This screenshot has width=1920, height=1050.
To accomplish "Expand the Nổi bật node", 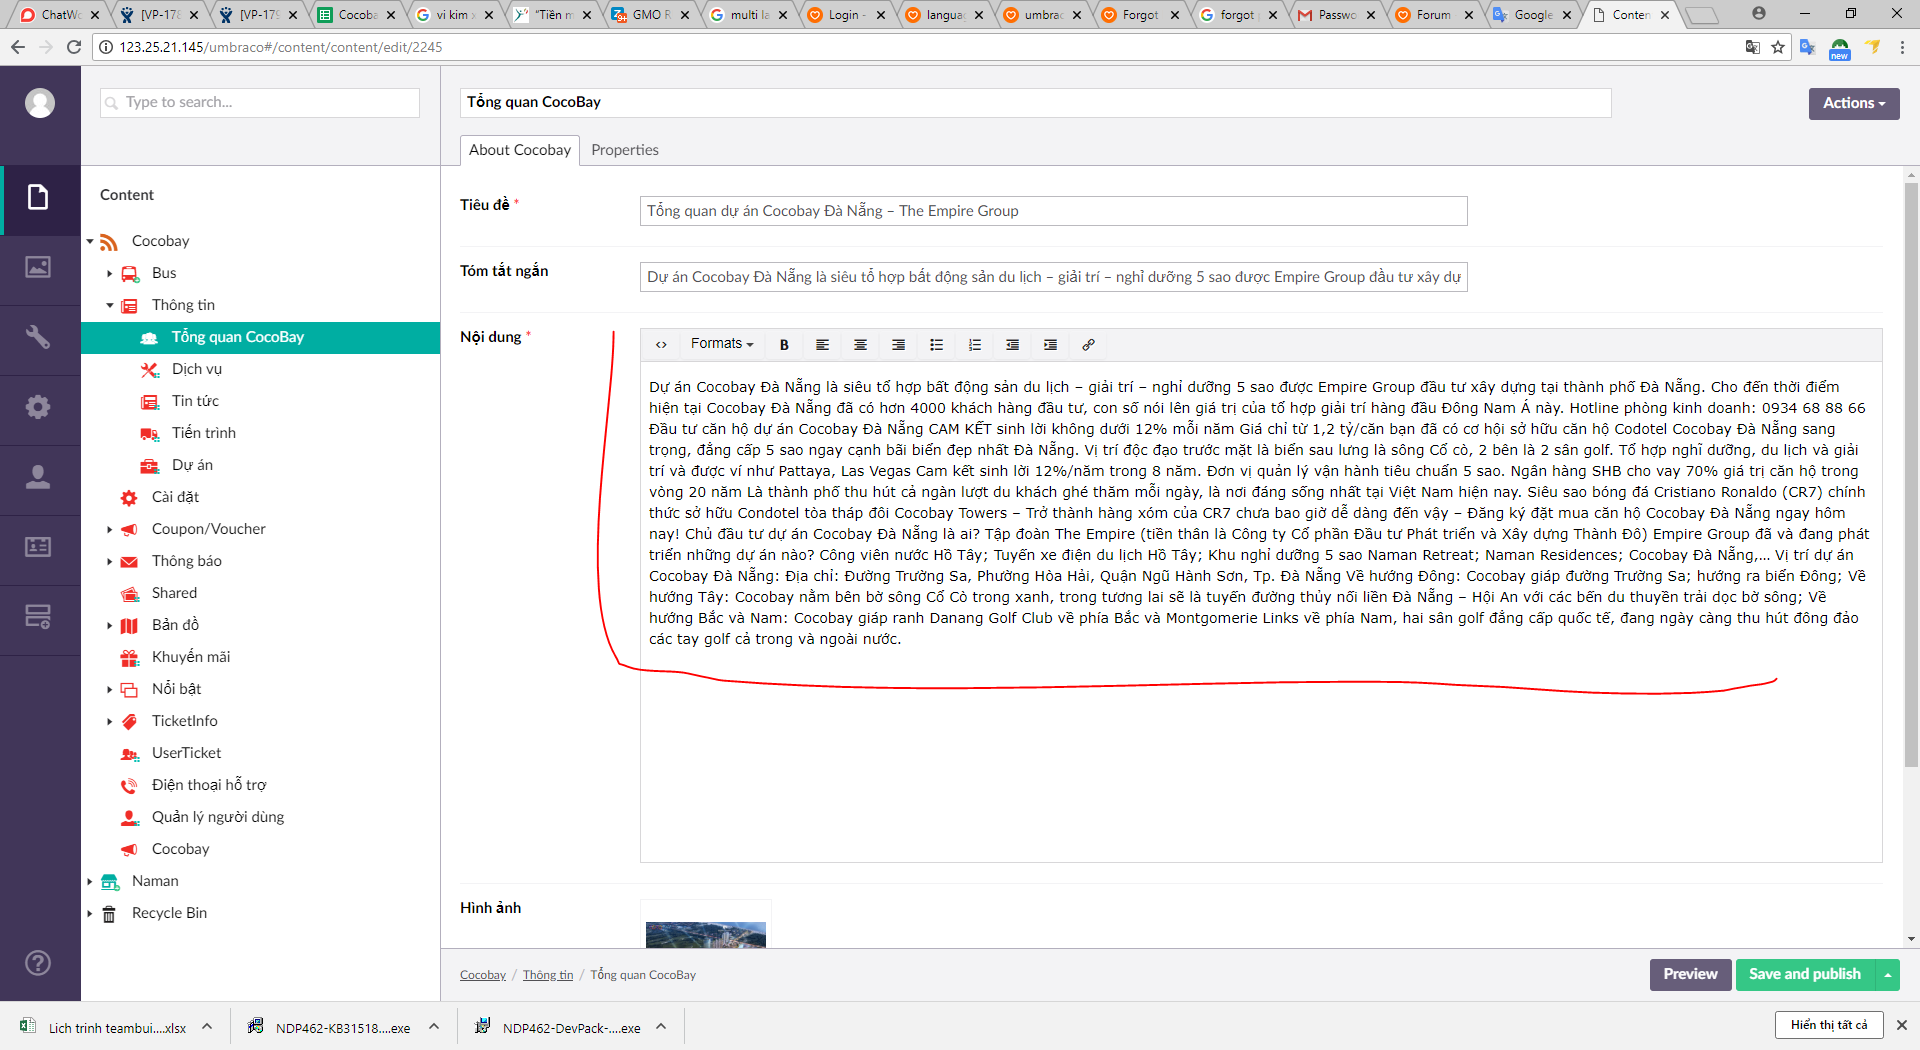I will [x=110, y=689].
